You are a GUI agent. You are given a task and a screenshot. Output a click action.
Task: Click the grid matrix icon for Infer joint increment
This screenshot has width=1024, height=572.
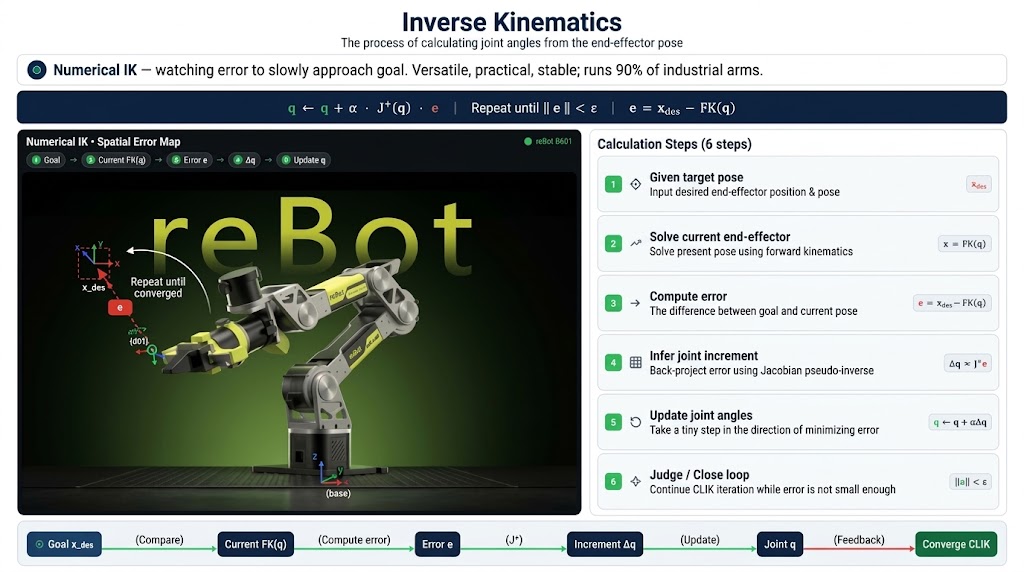point(635,362)
